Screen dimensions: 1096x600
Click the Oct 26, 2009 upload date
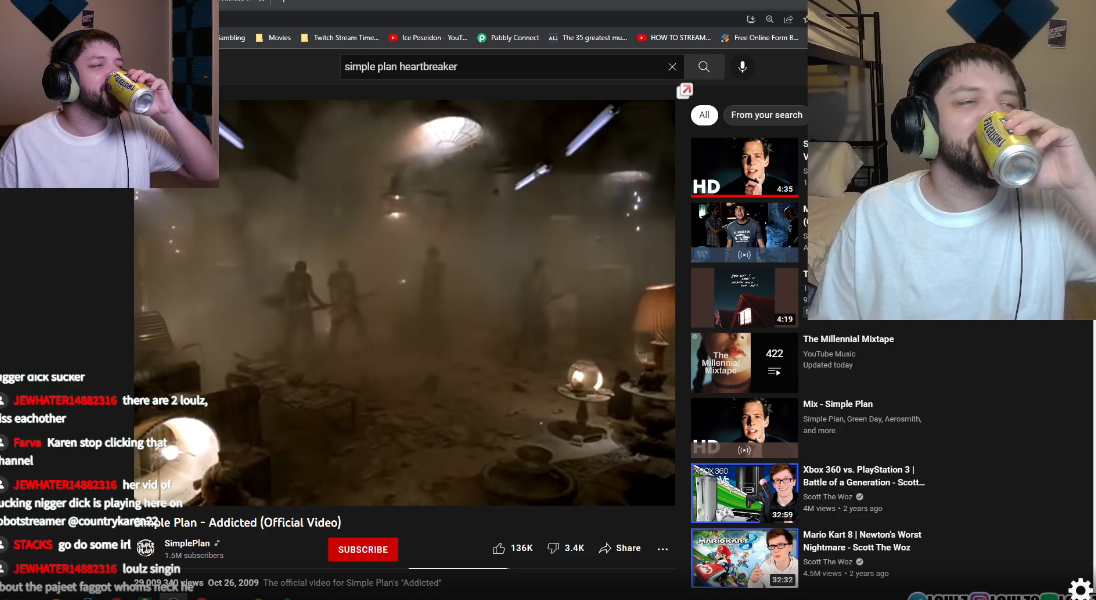(x=233, y=583)
